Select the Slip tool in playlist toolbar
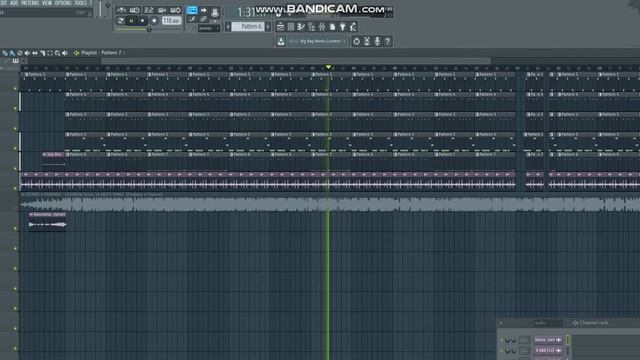Screen dimensions: 640x360 [x=35, y=53]
